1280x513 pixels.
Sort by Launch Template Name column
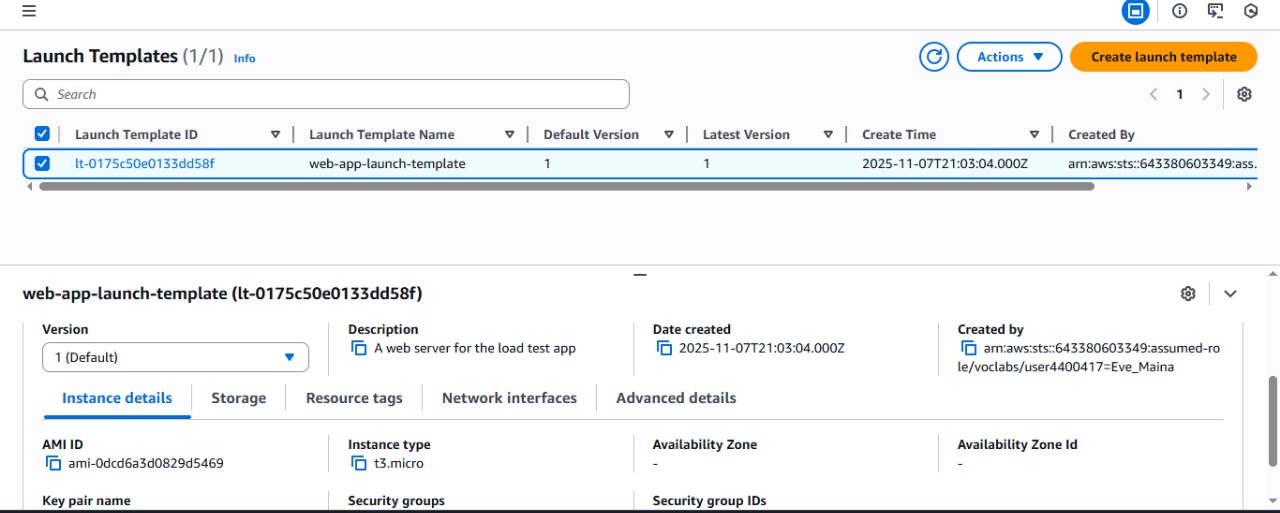[509, 134]
